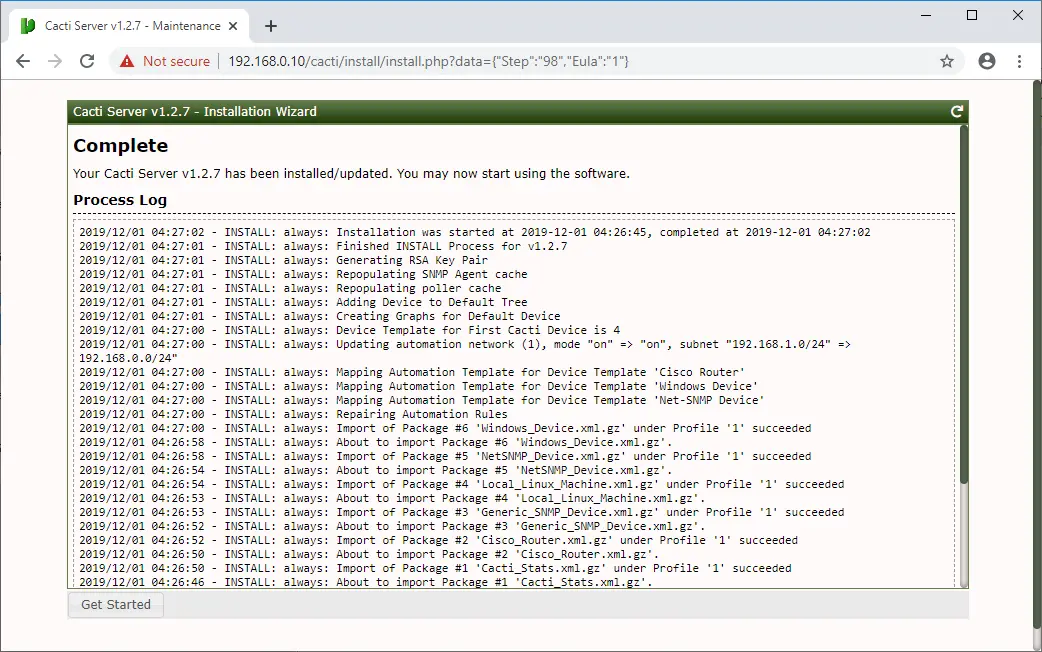
Task: Click the 'Repopulating SNMP Agent cache' line
Action: (x=303, y=274)
